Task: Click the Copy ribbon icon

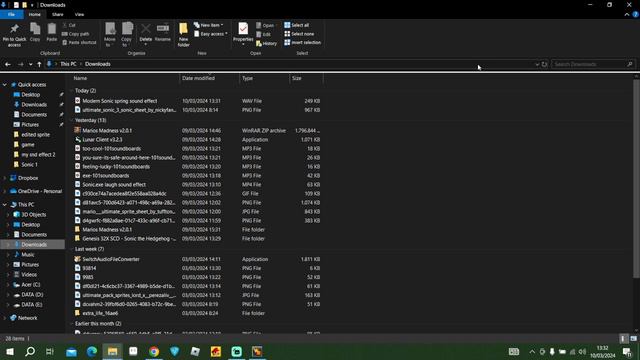Action: click(x=35, y=32)
